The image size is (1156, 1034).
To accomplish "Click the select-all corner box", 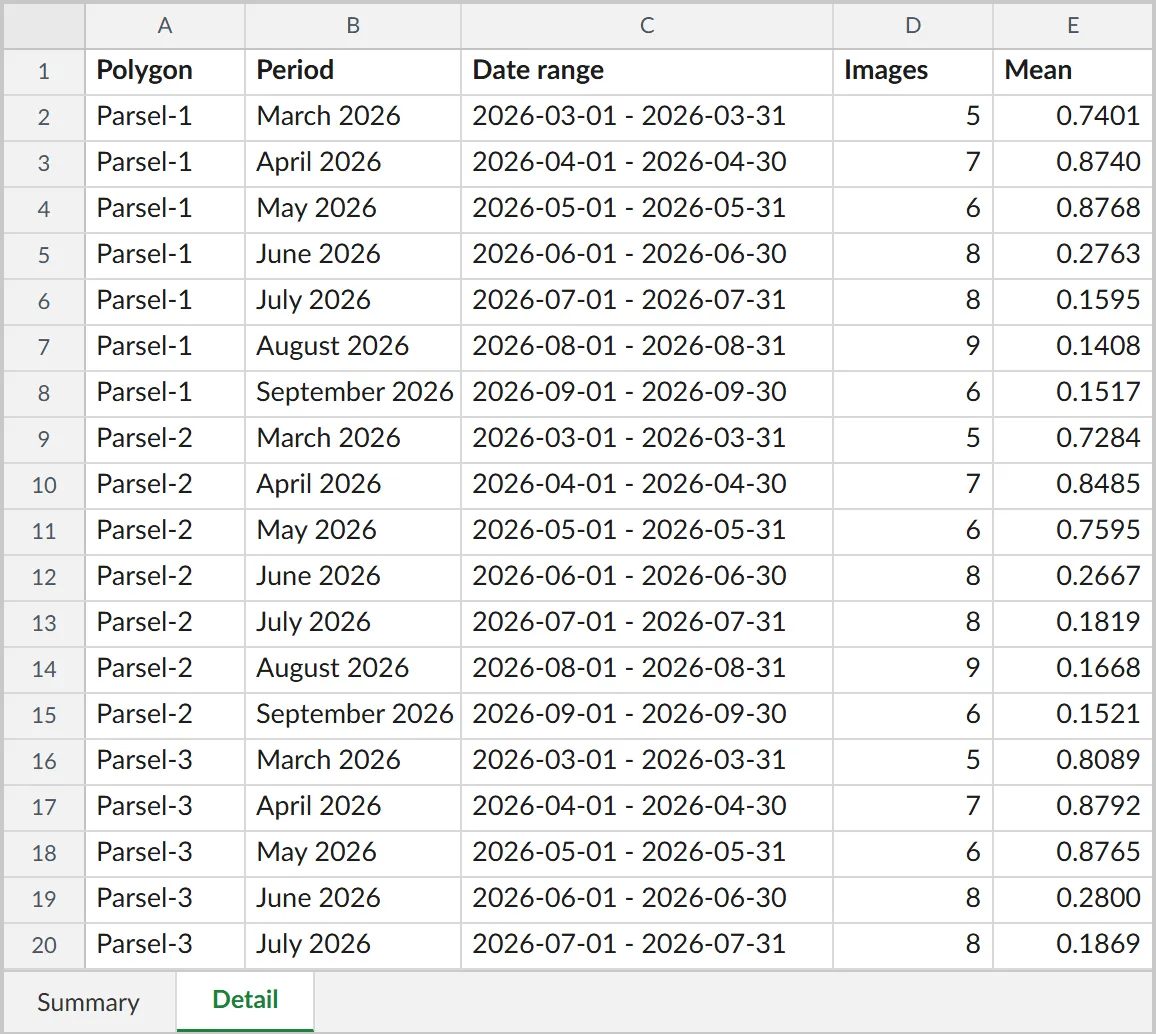I will 44,26.
